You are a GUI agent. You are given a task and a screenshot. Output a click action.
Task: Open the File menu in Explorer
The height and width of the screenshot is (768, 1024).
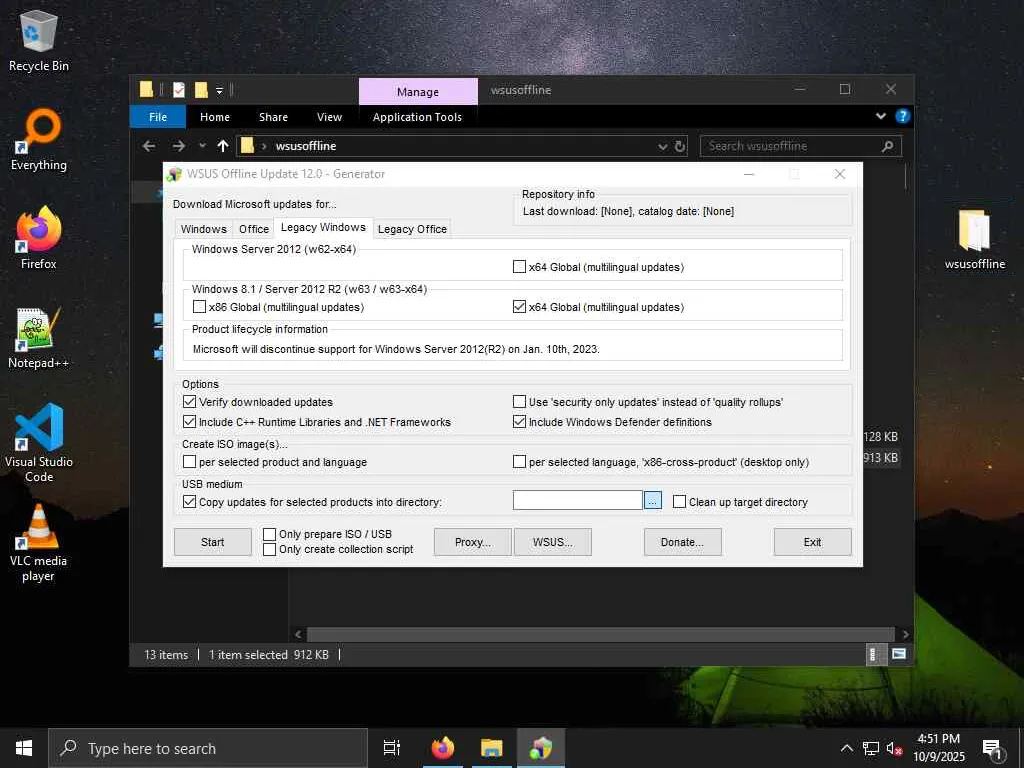pos(158,117)
